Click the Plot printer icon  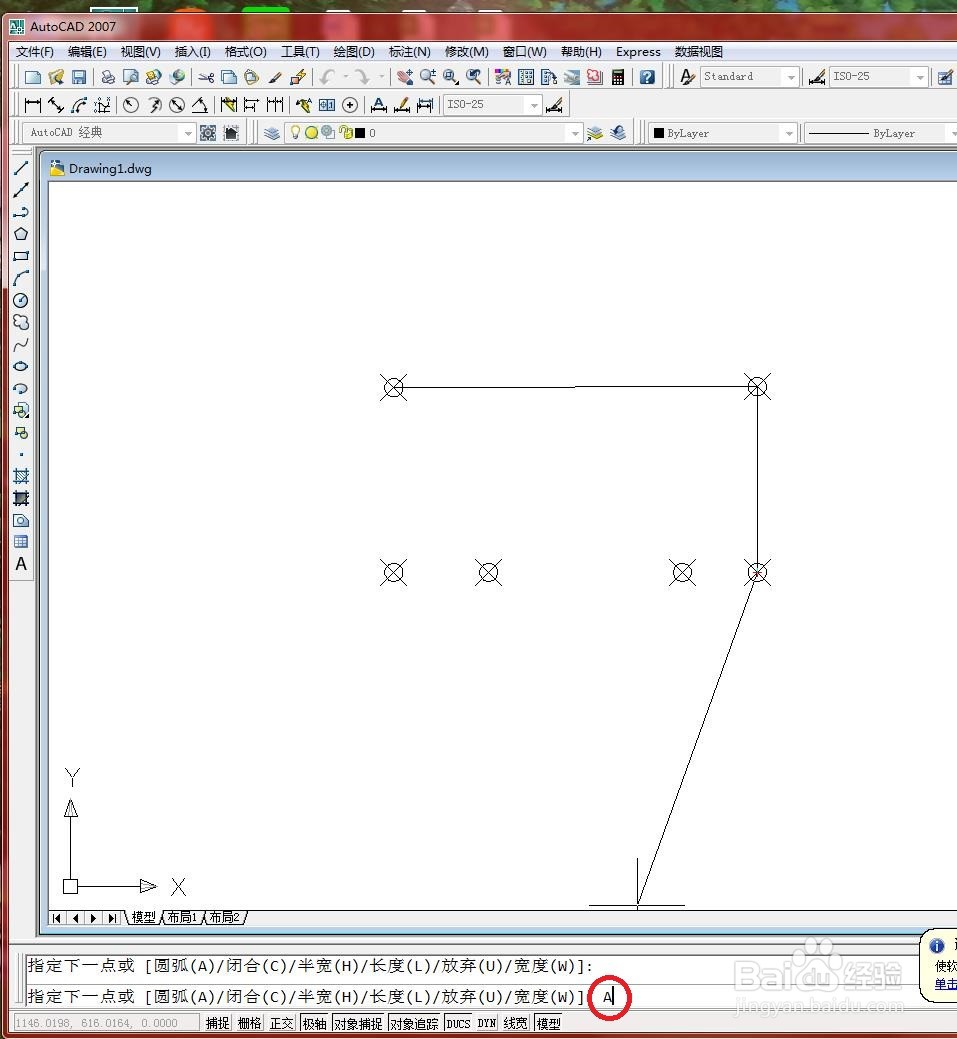[107, 77]
